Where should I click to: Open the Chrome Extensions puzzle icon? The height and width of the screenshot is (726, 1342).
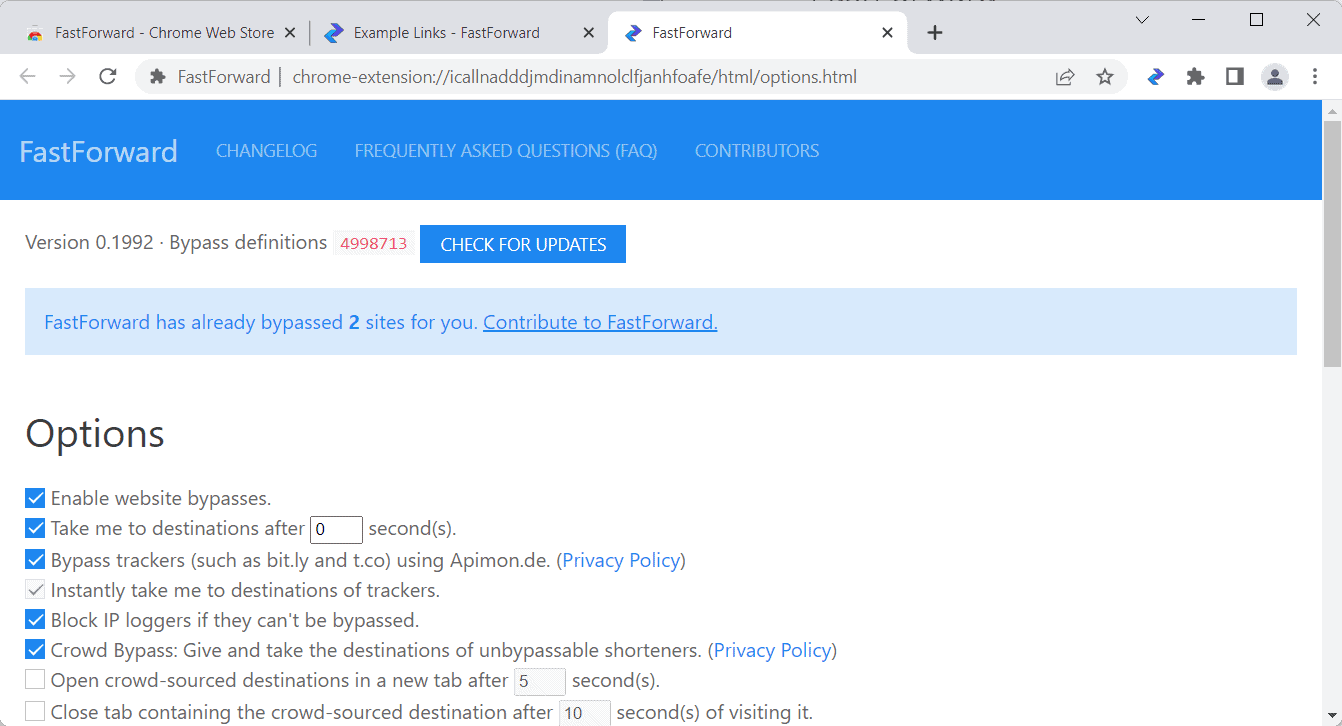coord(1195,77)
